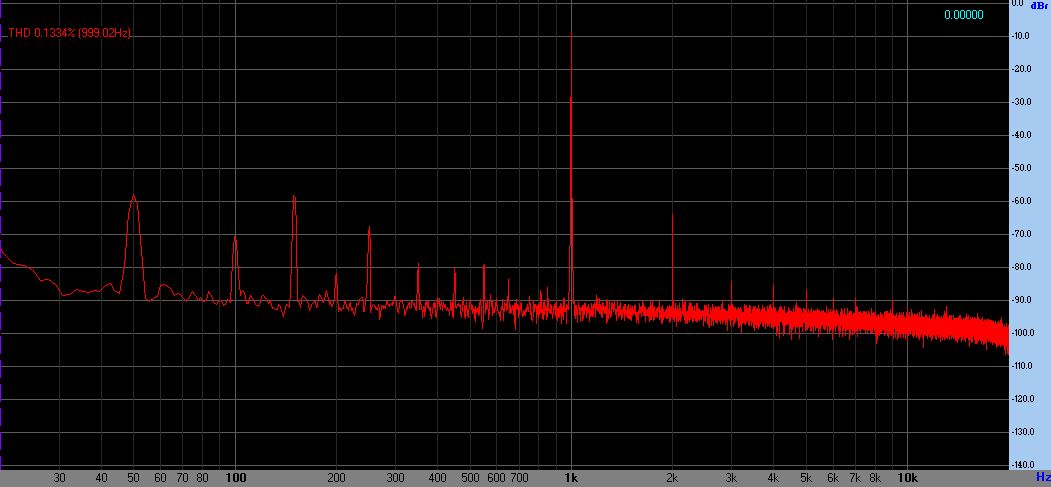This screenshot has height=487, width=1051.
Task: Click the tip of the 2 kHz harmonic spike
Action: (x=672, y=213)
